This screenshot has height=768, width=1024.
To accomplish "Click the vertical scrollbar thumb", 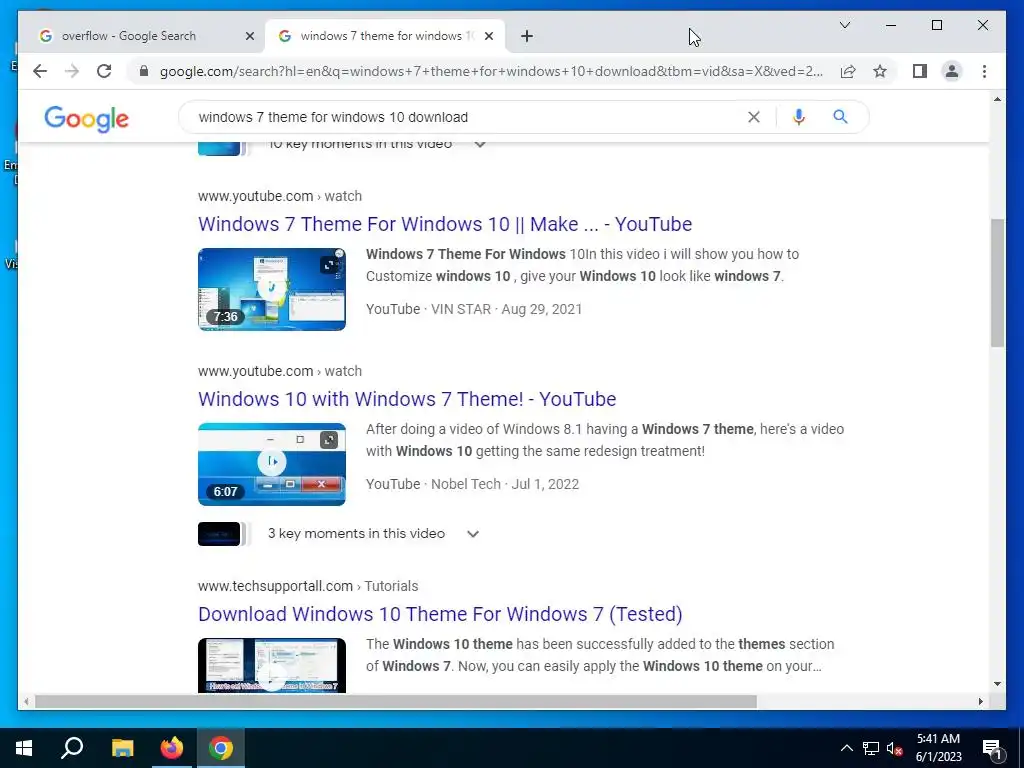I will 997,283.
